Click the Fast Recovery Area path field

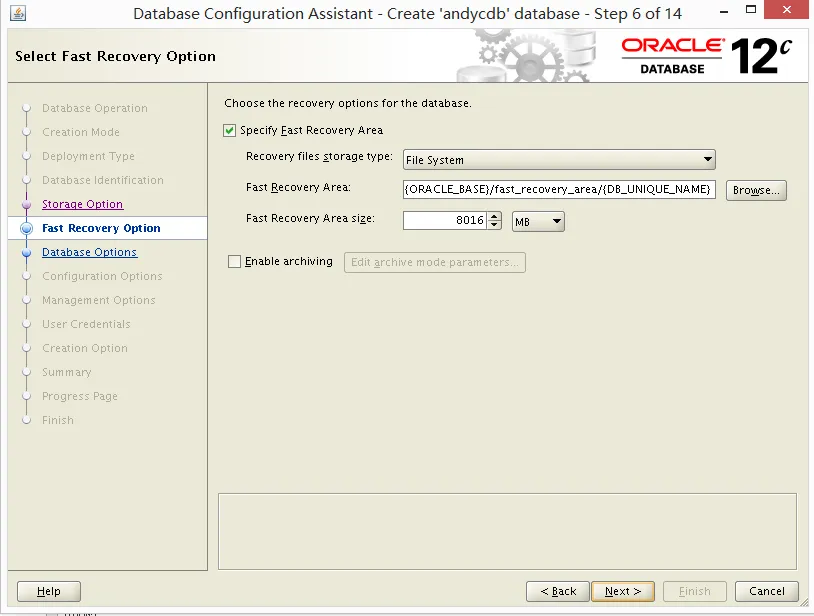[559, 189]
